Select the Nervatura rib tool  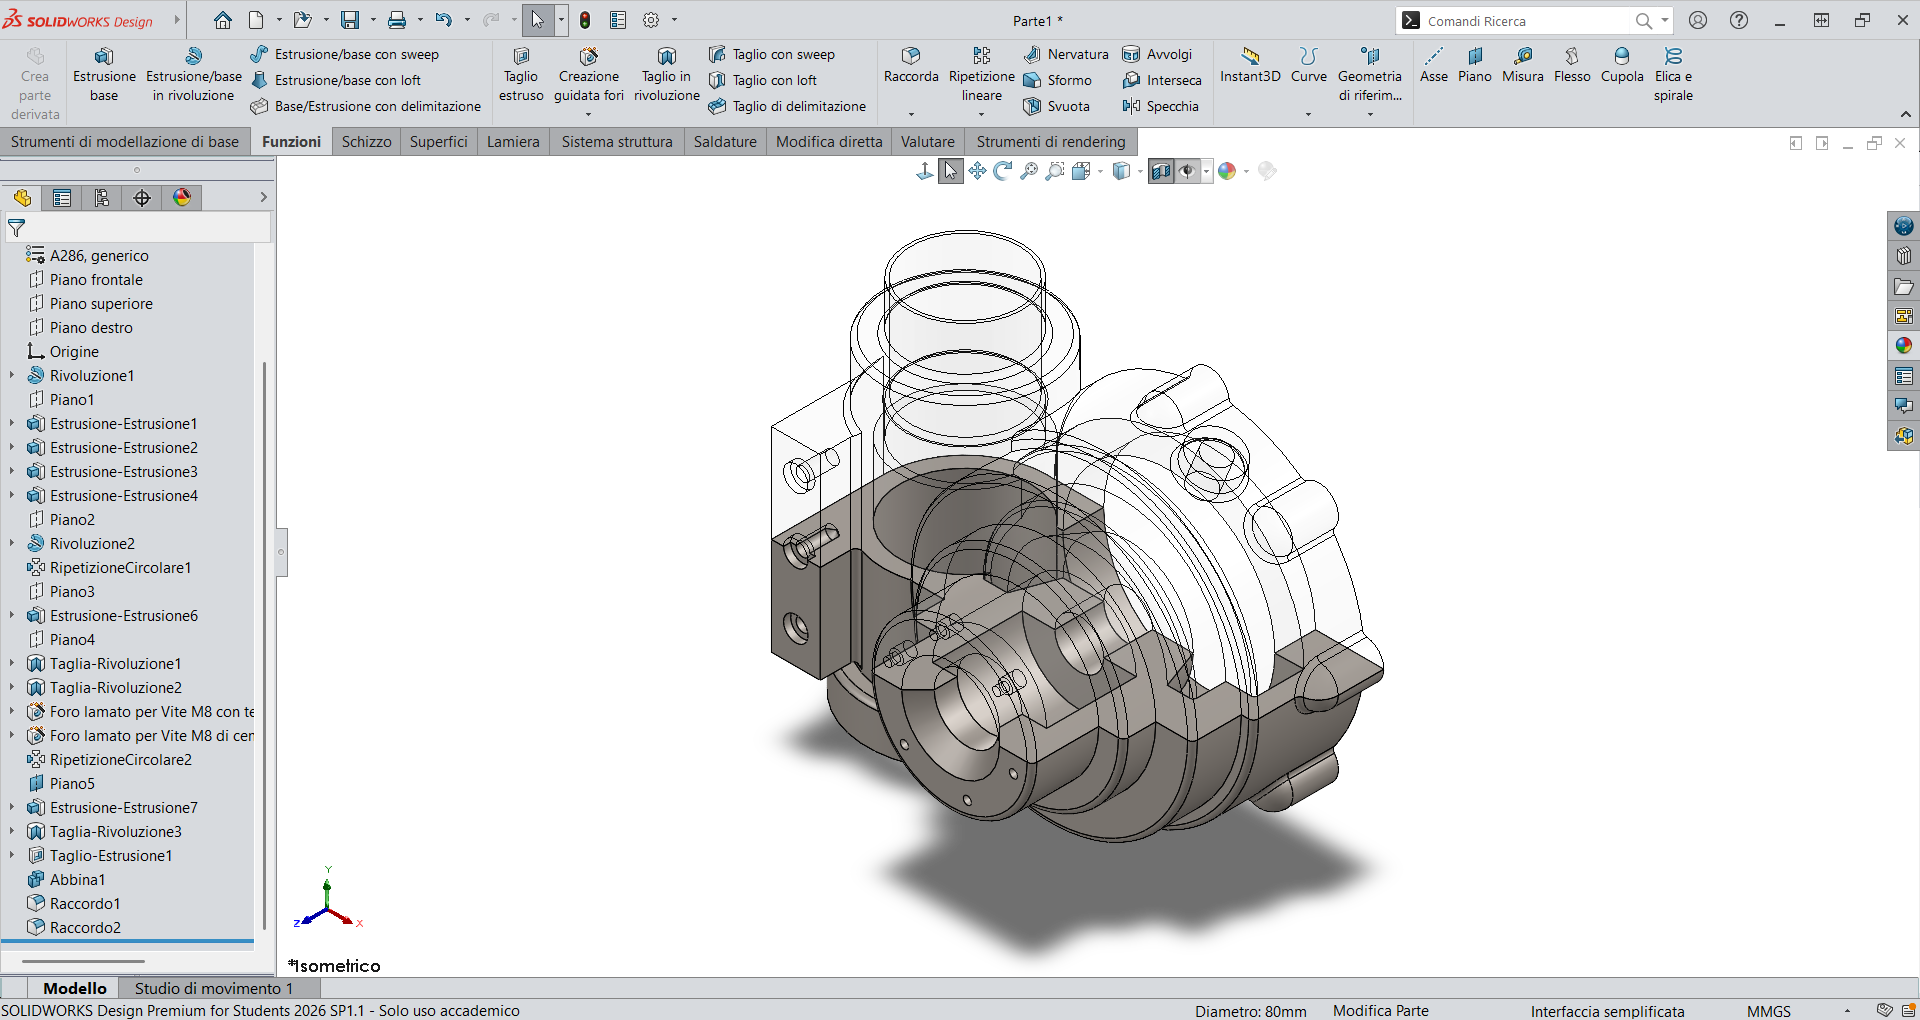(x=1066, y=54)
